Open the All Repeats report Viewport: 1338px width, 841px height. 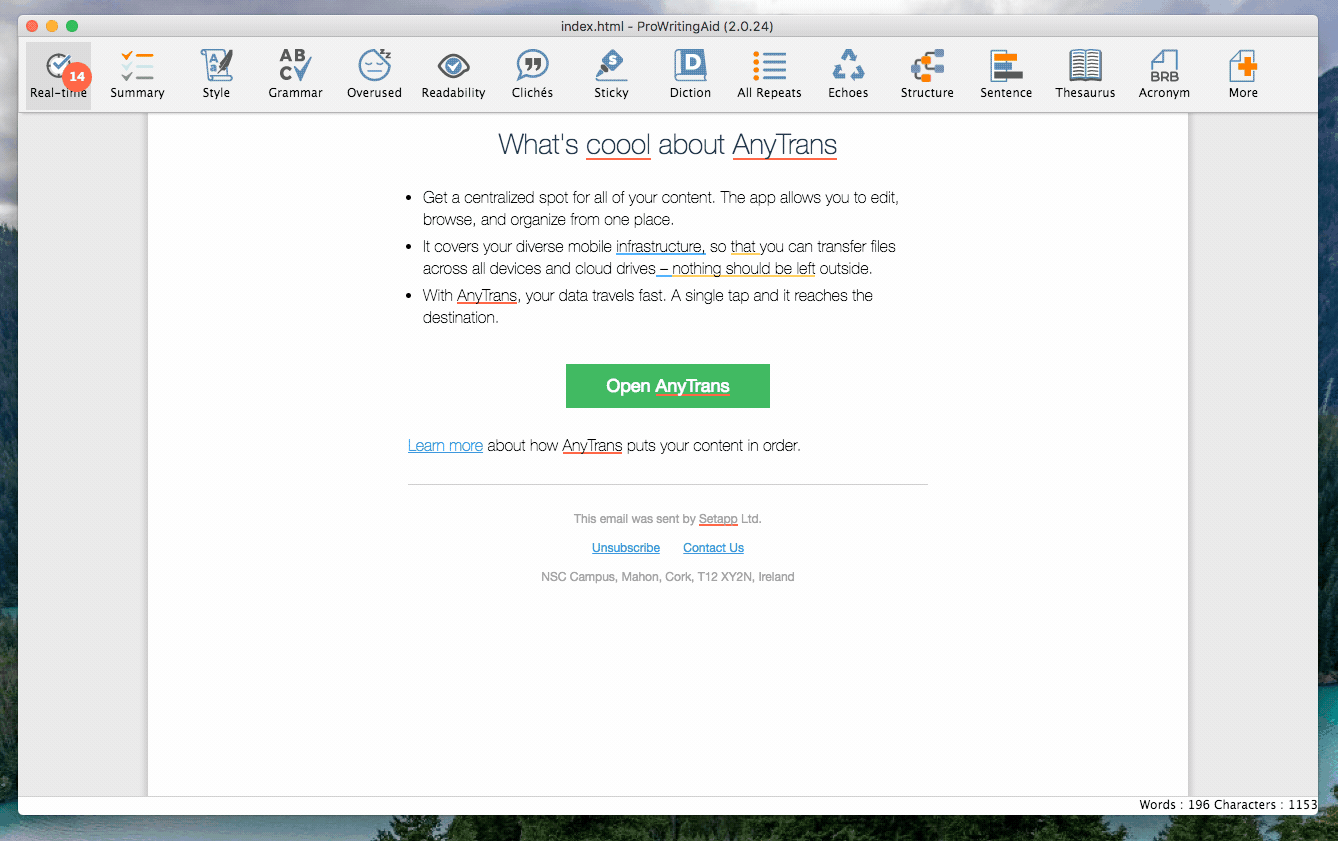(x=769, y=76)
